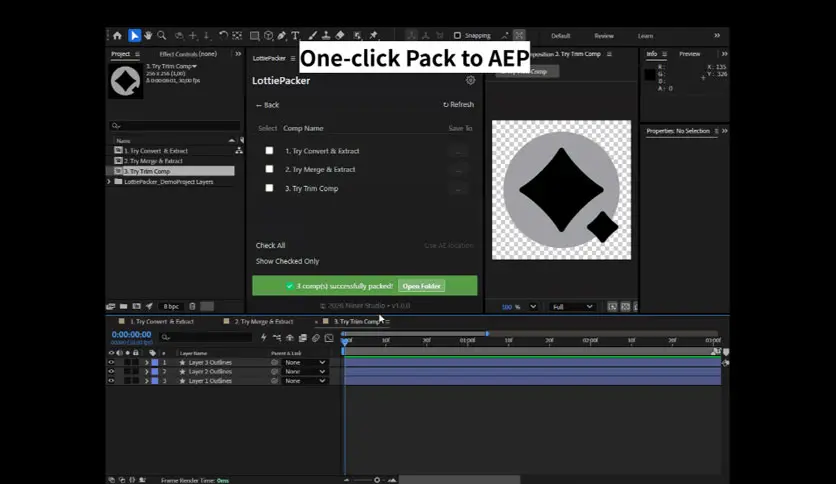Click the timeline layer search field
The width and height of the screenshot is (836, 484).
coord(206,337)
